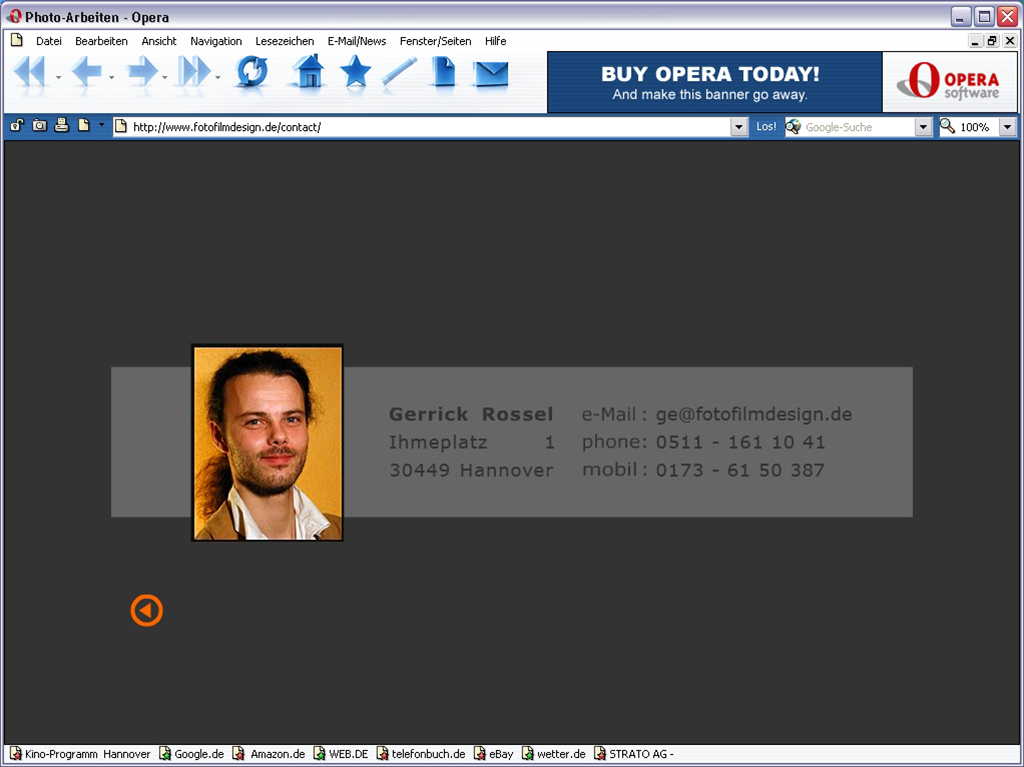Click the name Gerrick Rossel
Viewport: 1024px width, 767px height.
tap(471, 414)
